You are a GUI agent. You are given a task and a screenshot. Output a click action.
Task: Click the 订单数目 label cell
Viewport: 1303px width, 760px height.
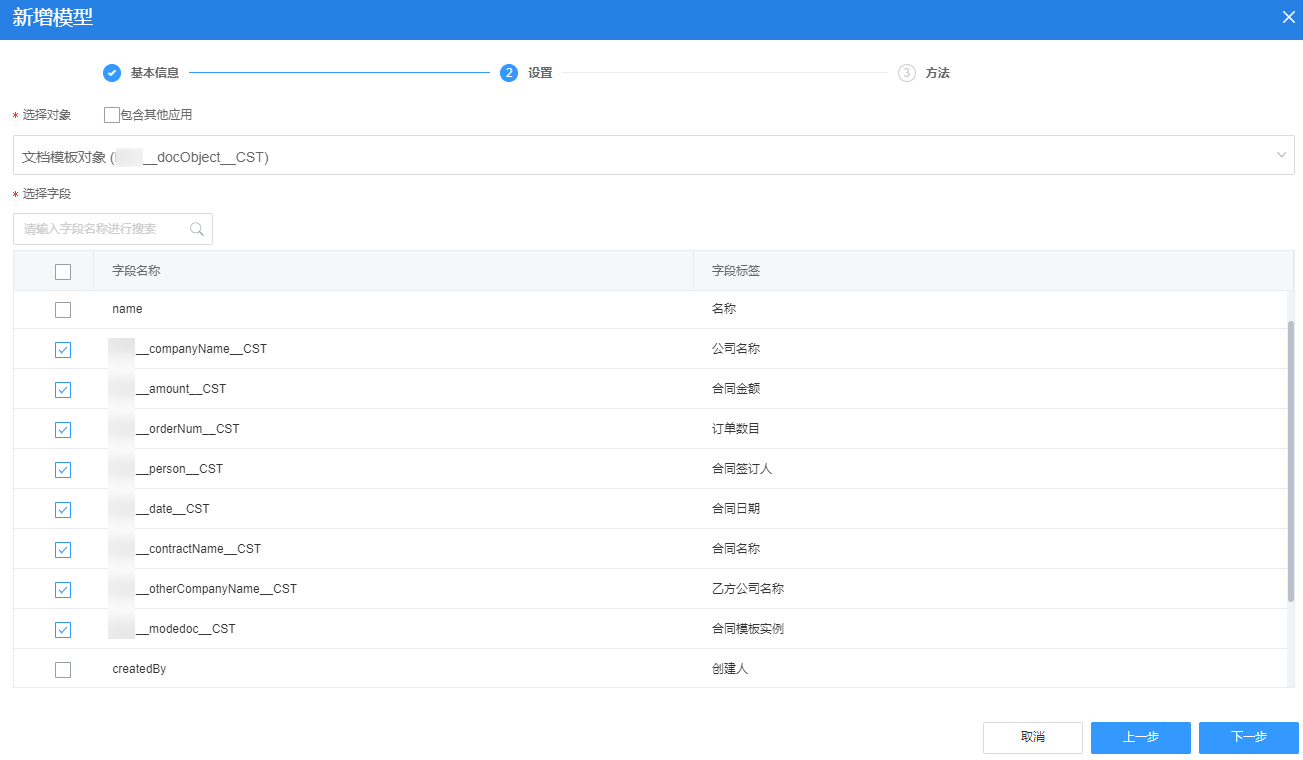pos(736,429)
